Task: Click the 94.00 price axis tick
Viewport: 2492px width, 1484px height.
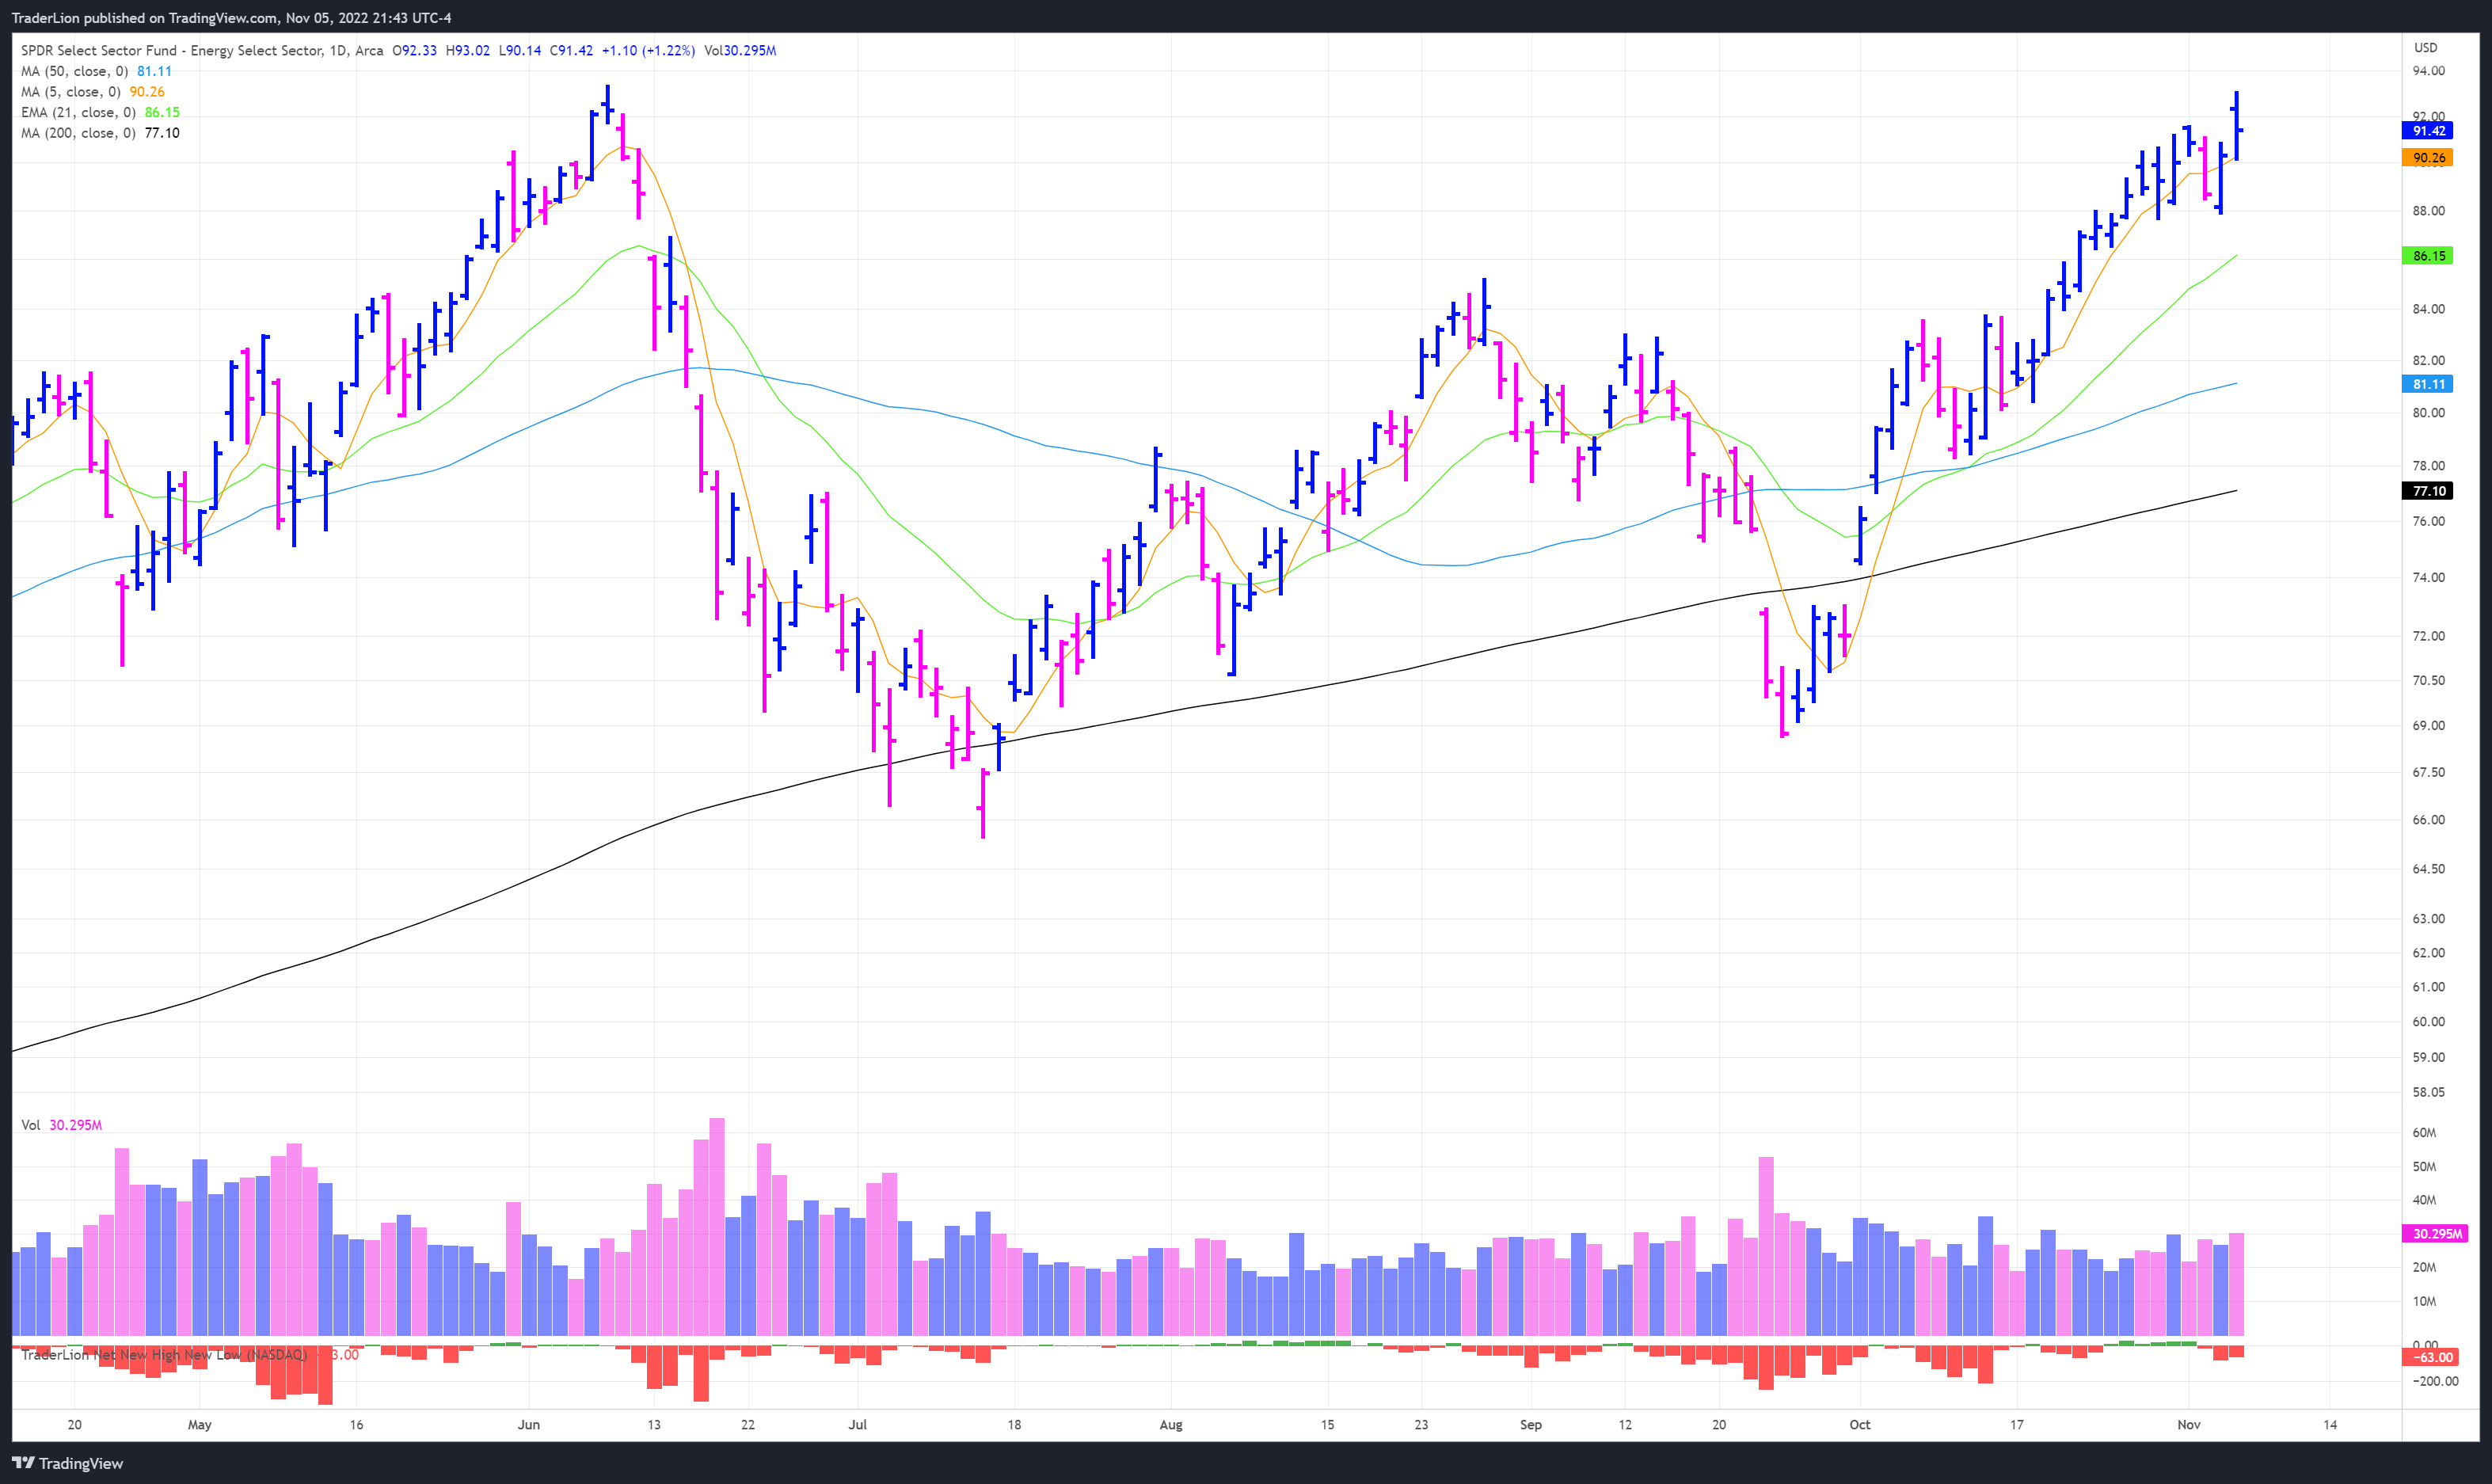Action: [2428, 71]
